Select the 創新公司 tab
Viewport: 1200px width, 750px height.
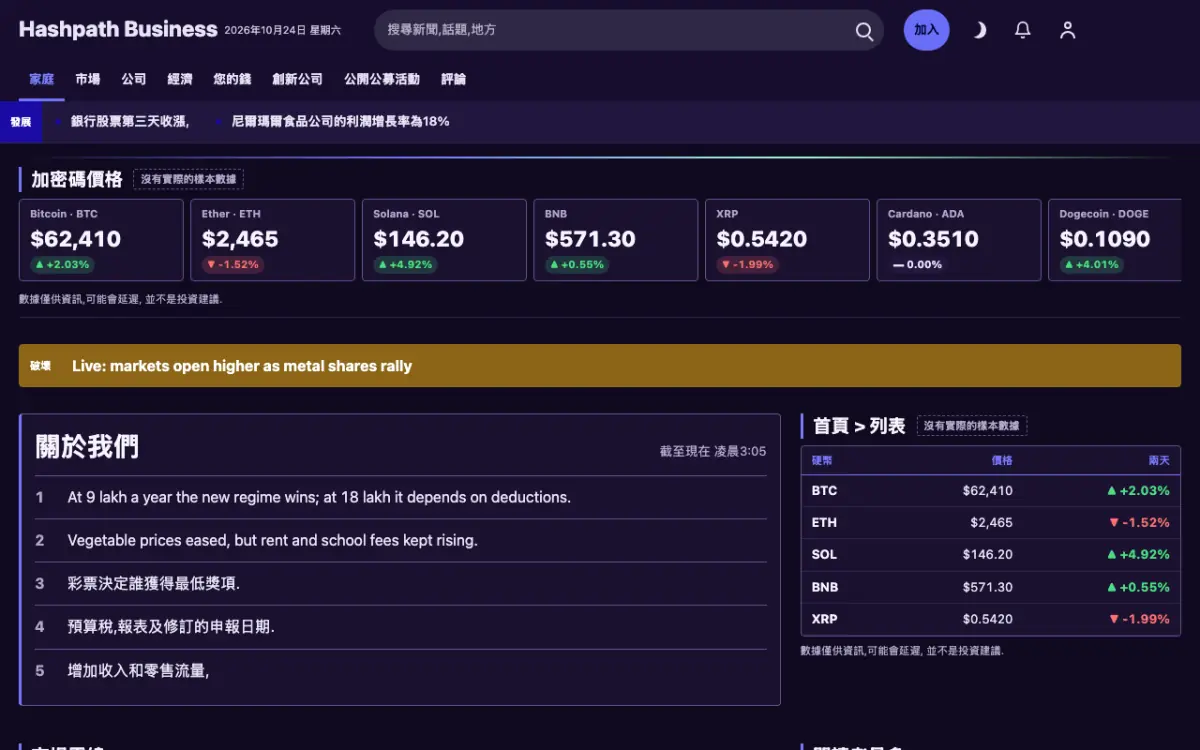click(x=297, y=79)
